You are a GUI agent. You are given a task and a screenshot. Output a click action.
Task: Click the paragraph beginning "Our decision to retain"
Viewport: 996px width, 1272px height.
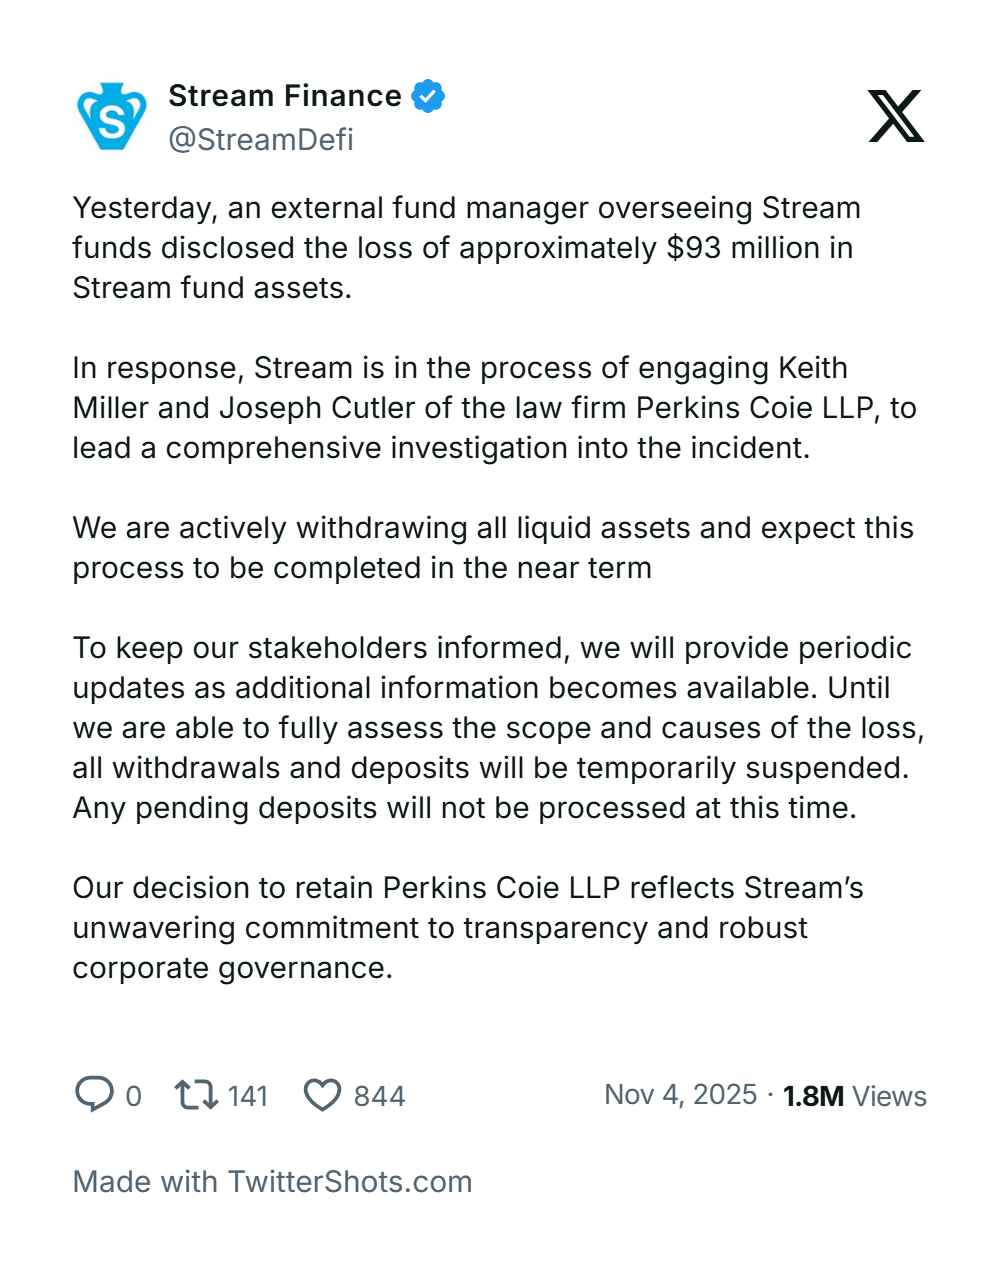[x=467, y=928]
